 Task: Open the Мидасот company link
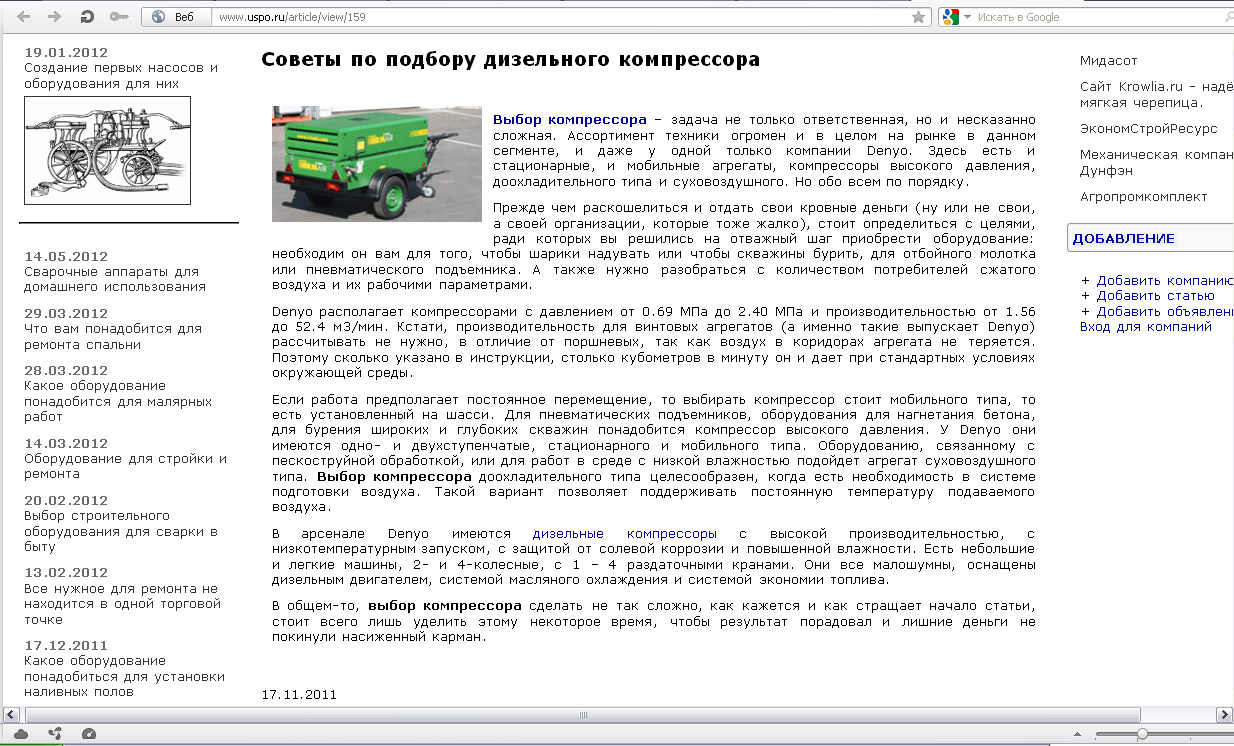tap(1108, 61)
